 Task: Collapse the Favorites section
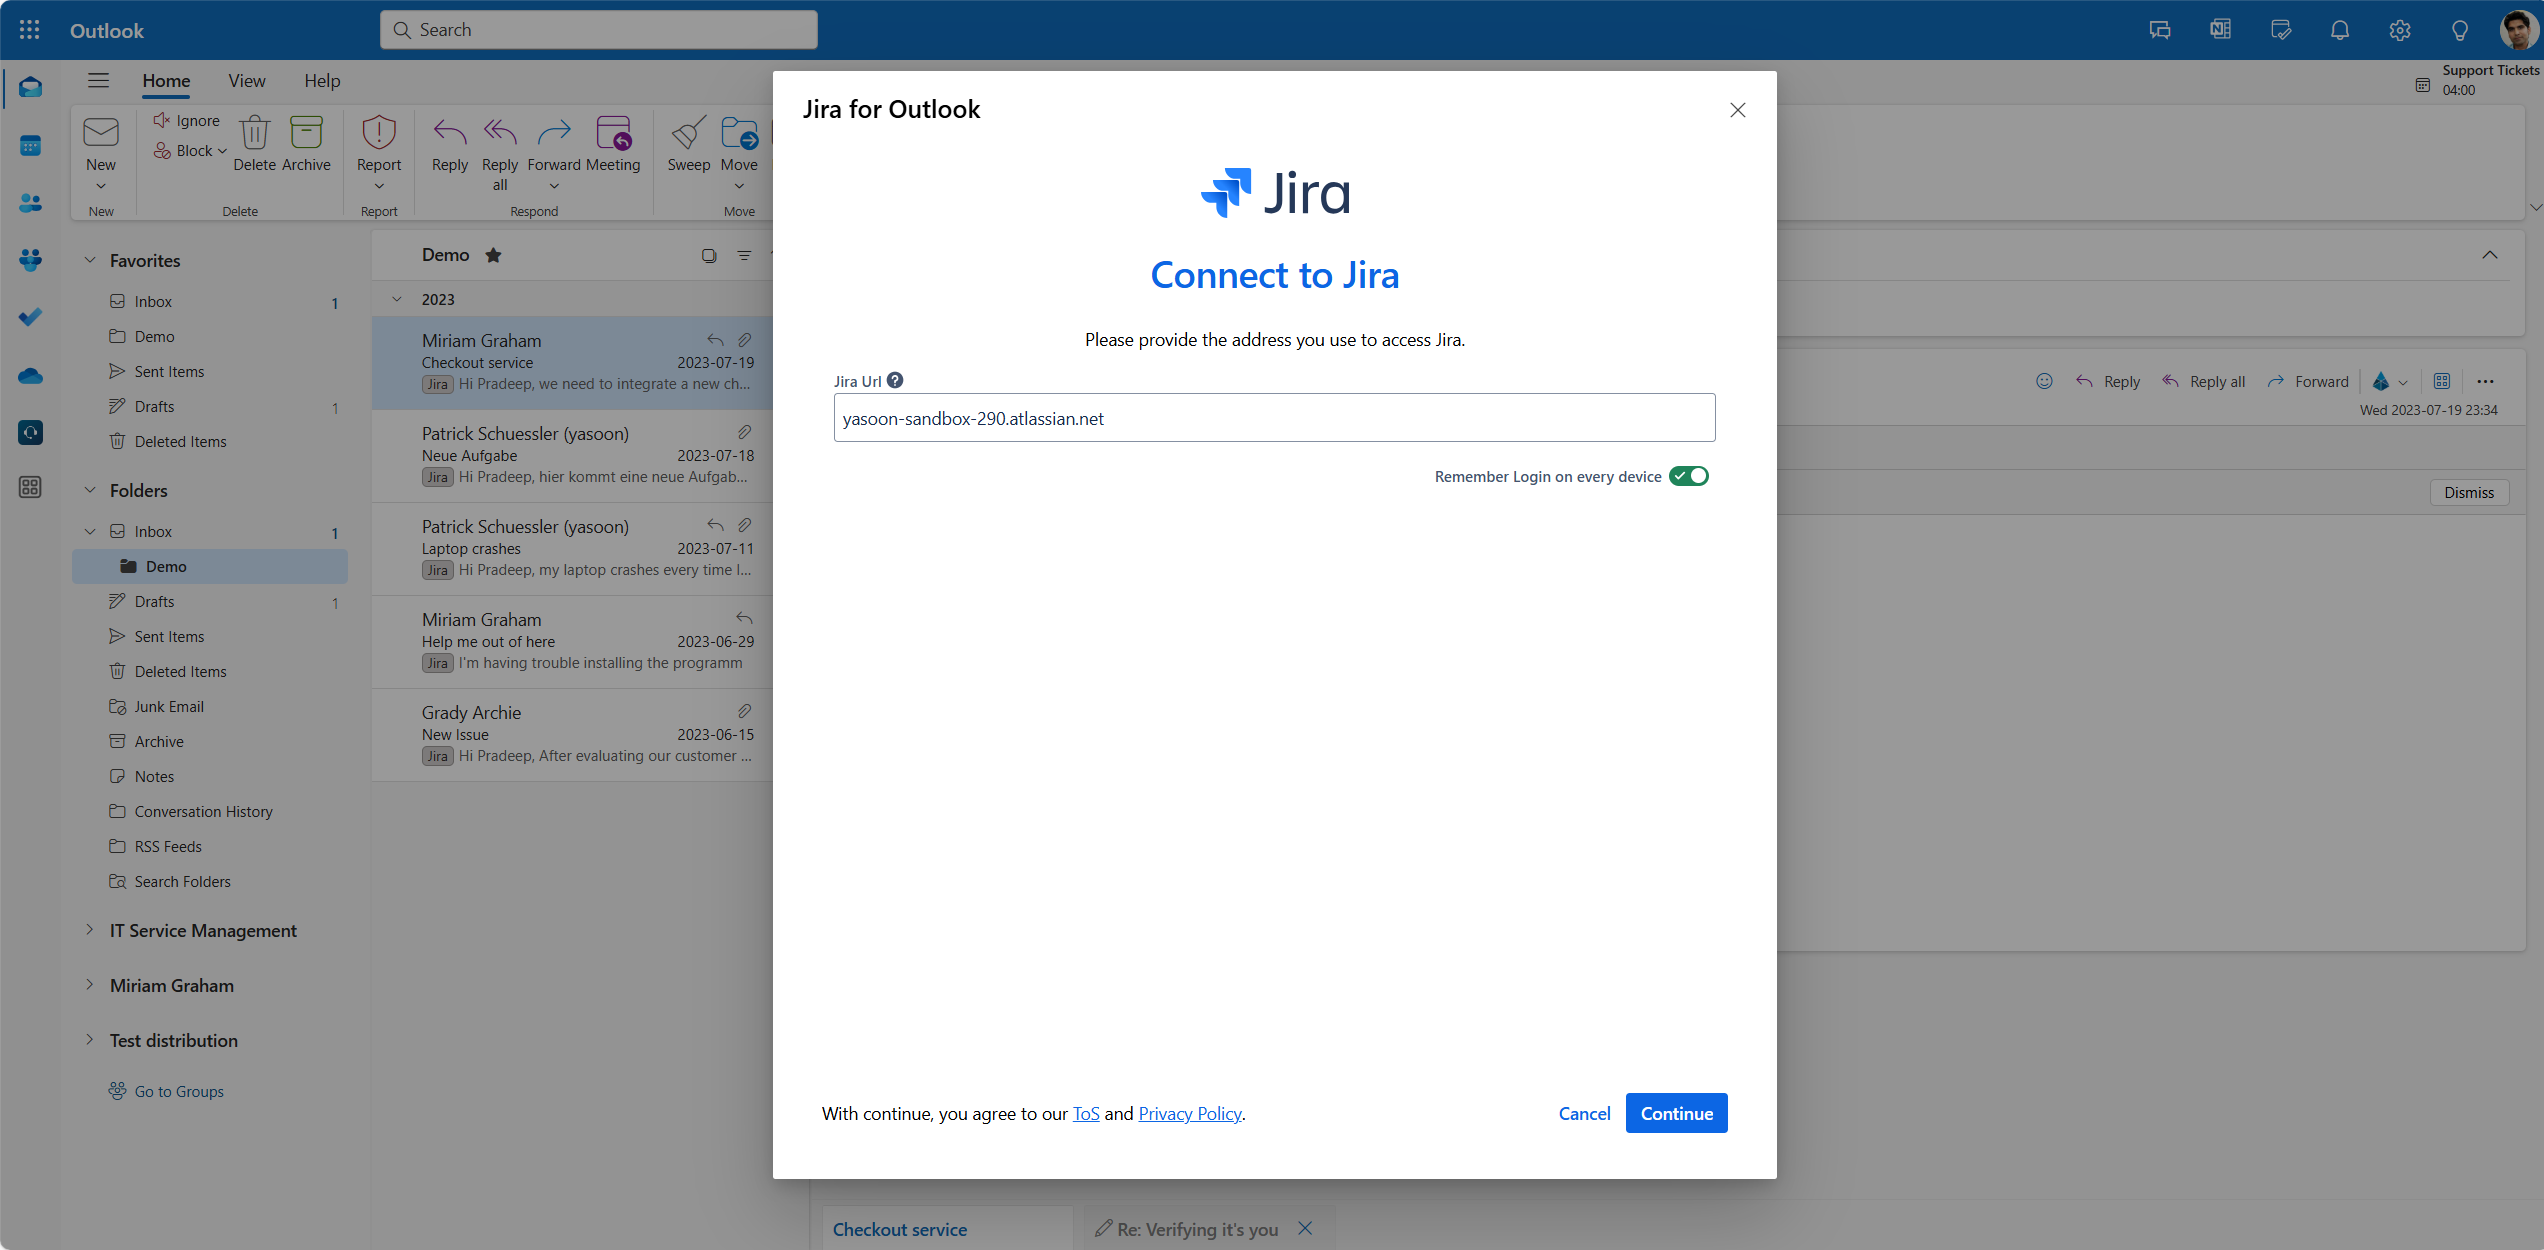[x=89, y=260]
